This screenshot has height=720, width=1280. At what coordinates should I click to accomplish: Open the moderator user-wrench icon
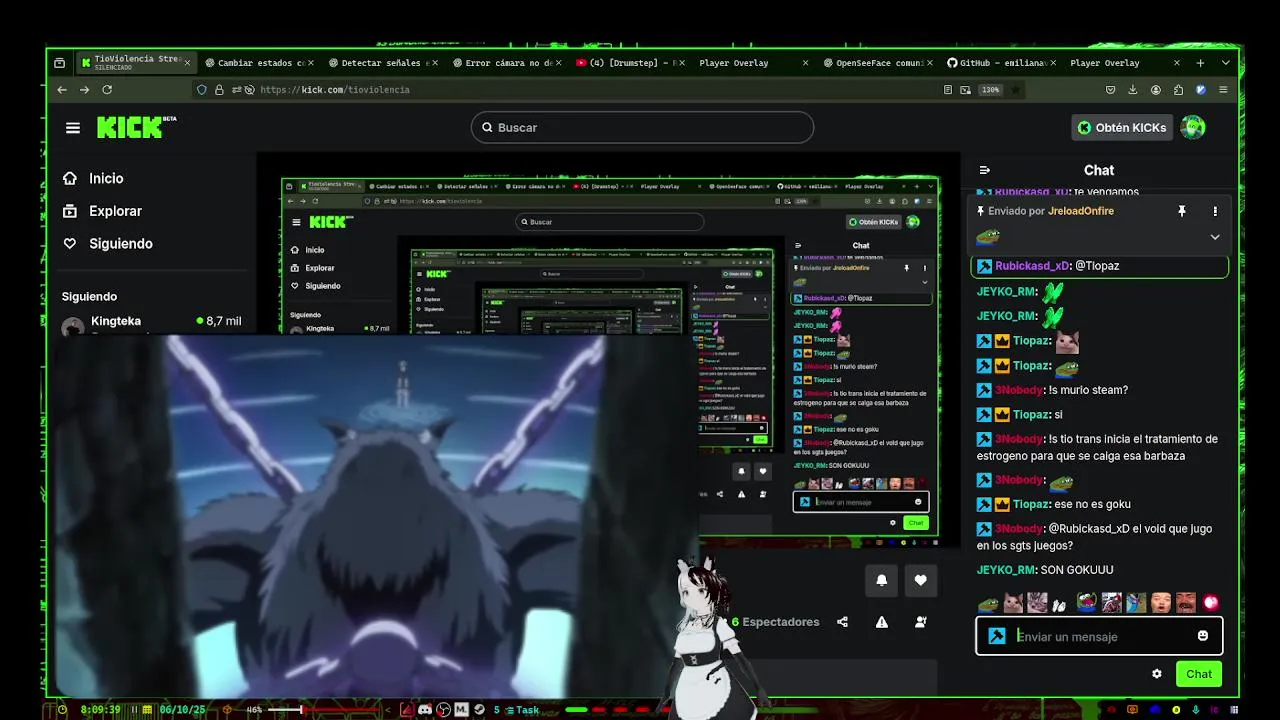[920, 622]
